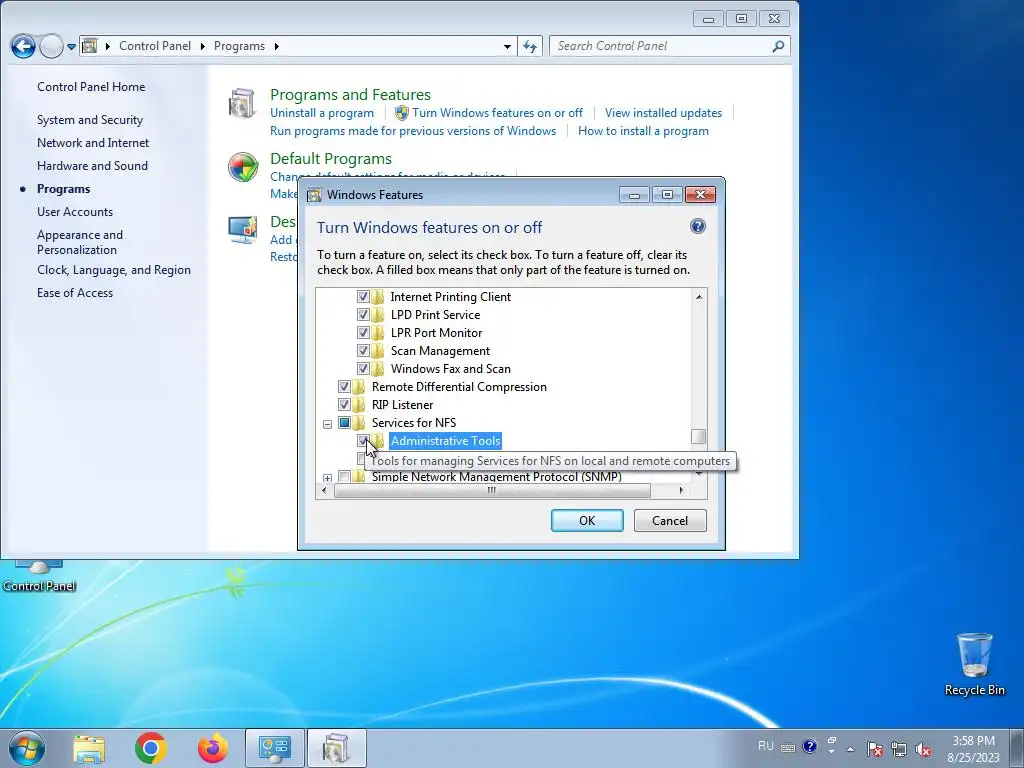
Task: Open the address bar history dropdown
Action: (x=507, y=46)
